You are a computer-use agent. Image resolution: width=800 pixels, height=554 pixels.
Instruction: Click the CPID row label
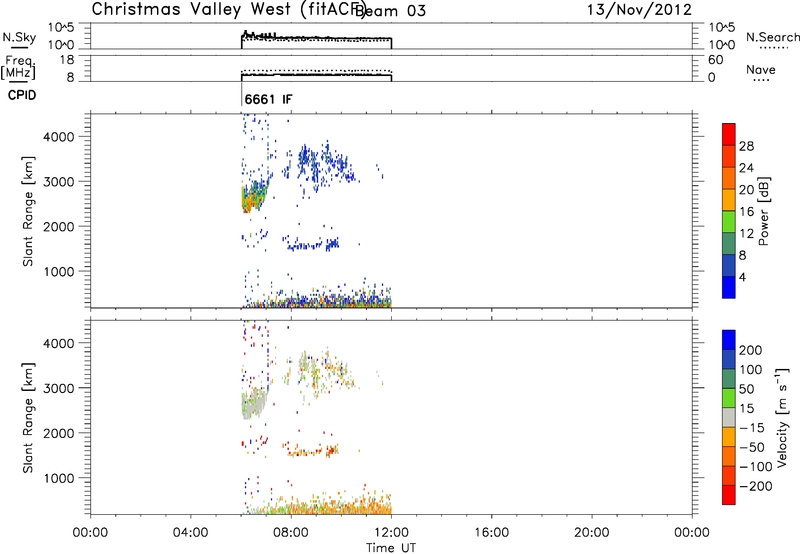pos(22,95)
